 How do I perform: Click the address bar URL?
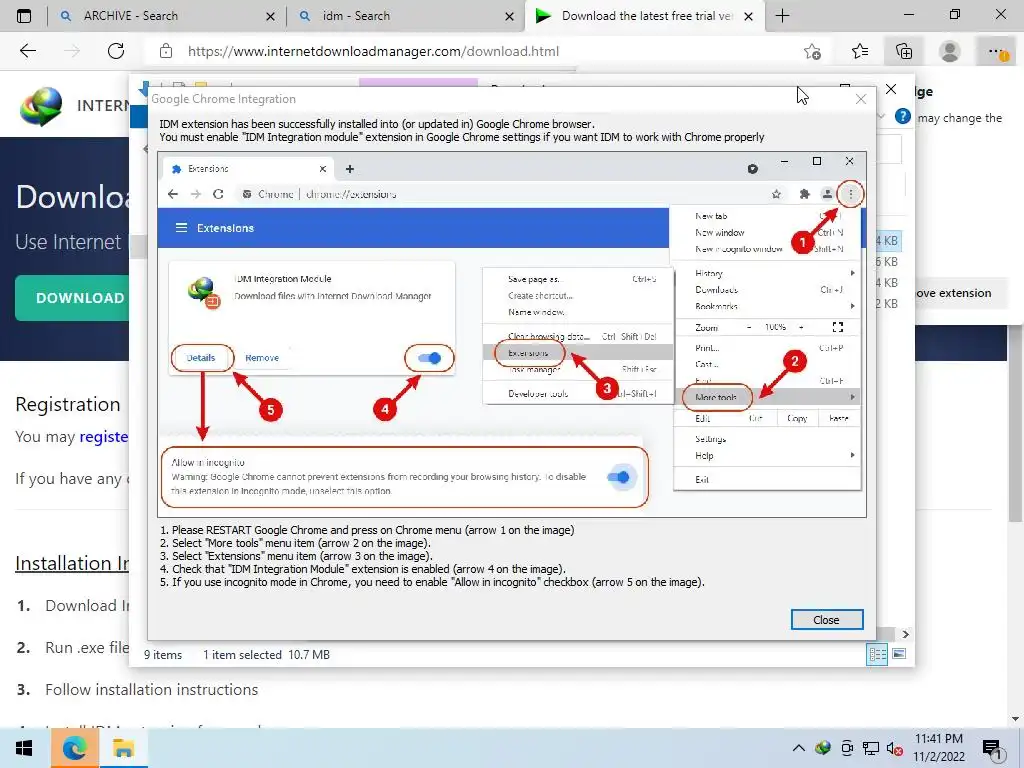coord(373,51)
